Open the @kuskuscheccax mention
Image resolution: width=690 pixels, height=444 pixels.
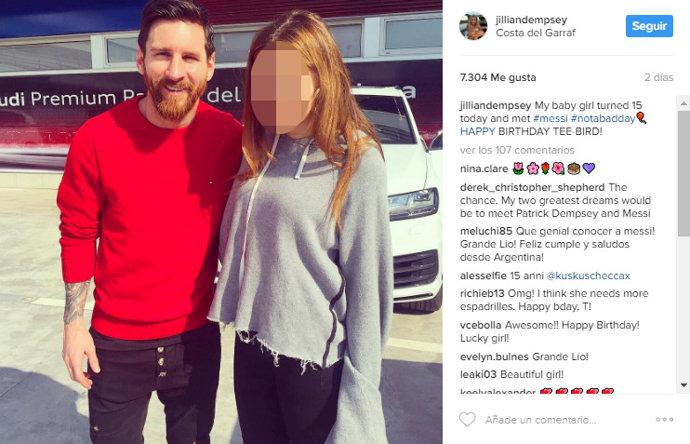coord(588,276)
